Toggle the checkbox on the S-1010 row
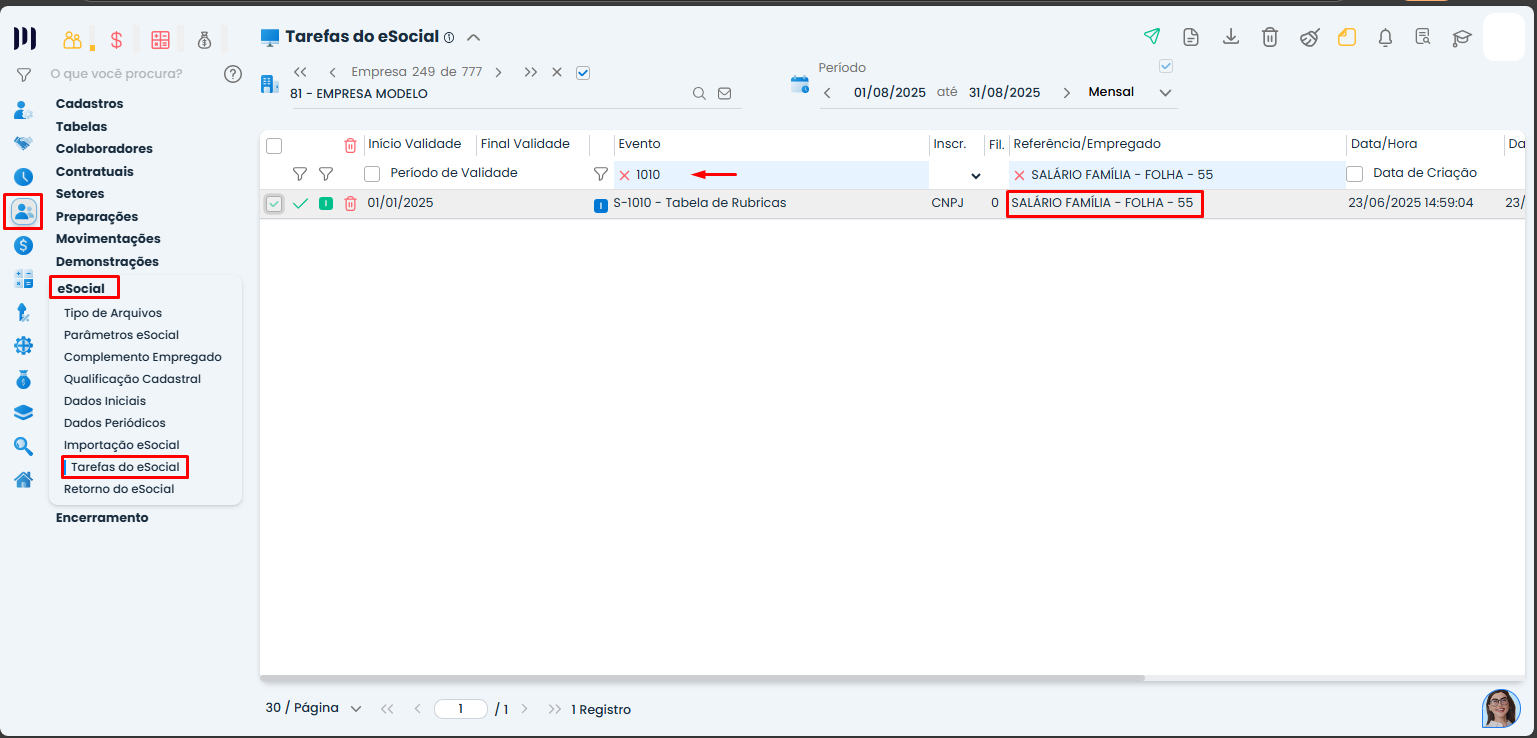Screen dimensions: 1537x738 [x=274, y=204]
